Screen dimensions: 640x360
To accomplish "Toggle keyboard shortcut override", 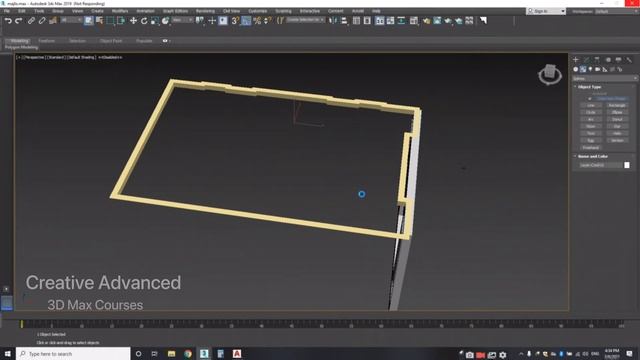I will [x=223, y=21].
